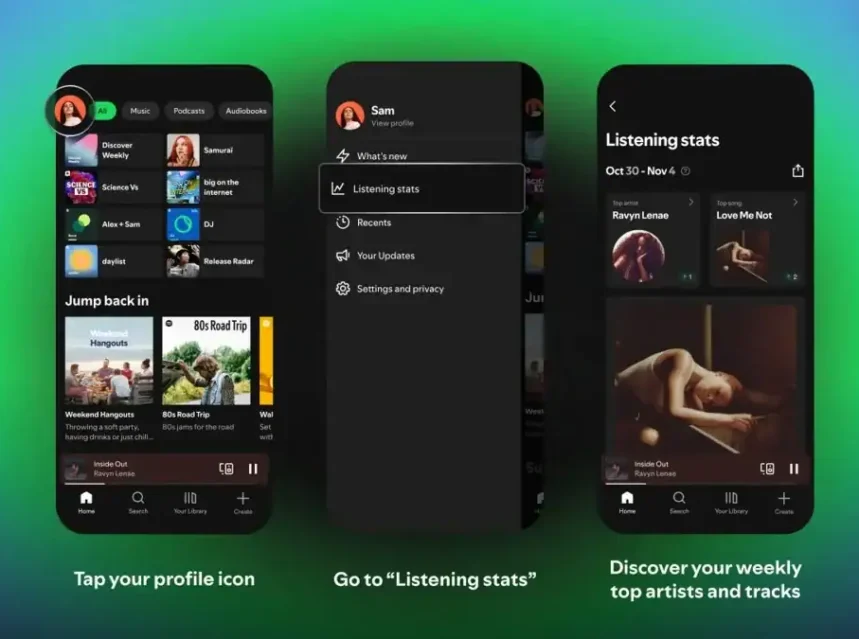Open Listening stats in the side menu
Image resolution: width=859 pixels, height=639 pixels.
422,189
